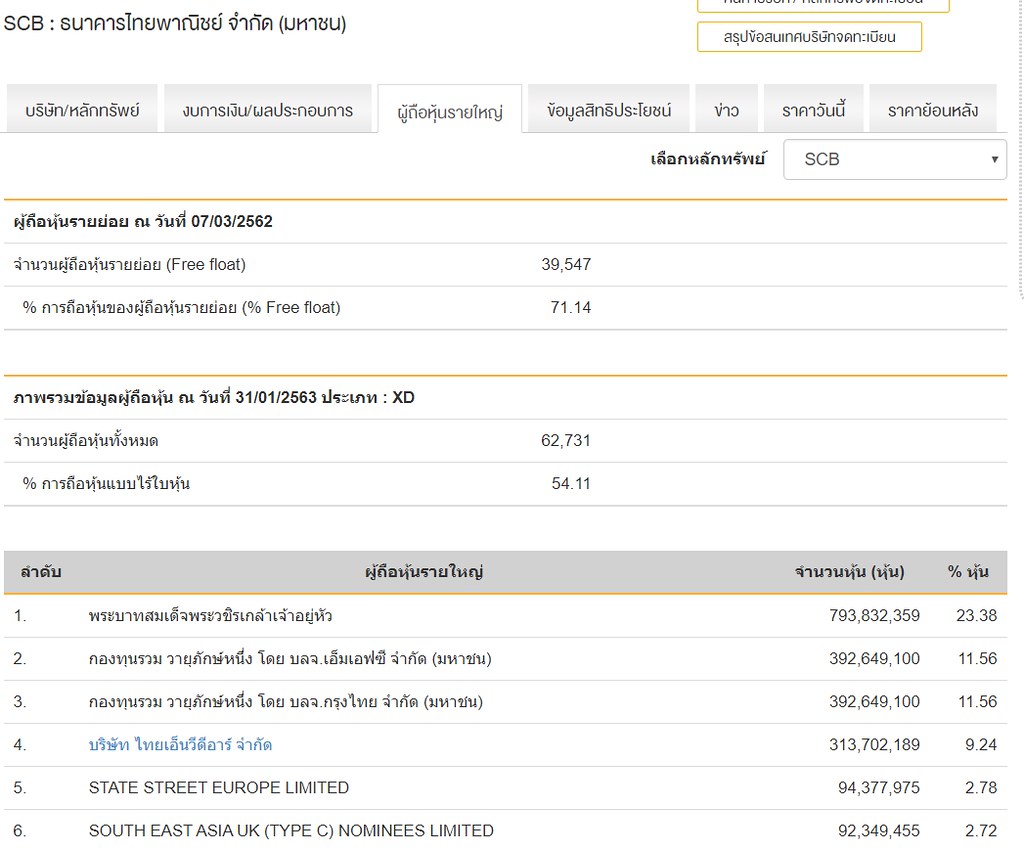Click the SCB company title heading
The width and height of the screenshot is (1024, 851).
point(175,24)
